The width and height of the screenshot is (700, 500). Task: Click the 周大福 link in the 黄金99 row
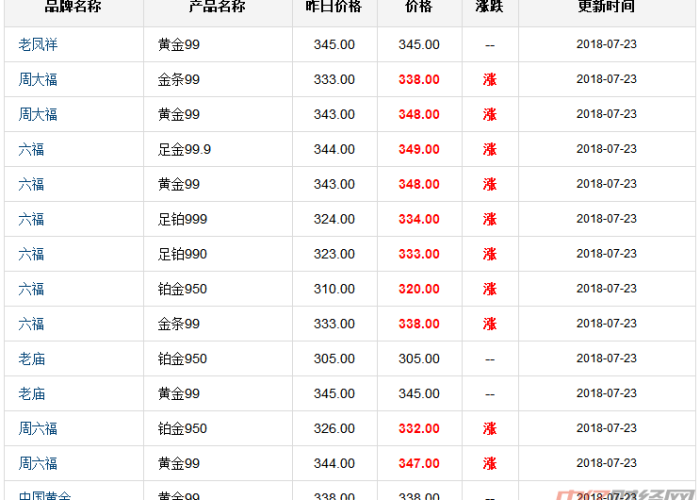[38, 114]
